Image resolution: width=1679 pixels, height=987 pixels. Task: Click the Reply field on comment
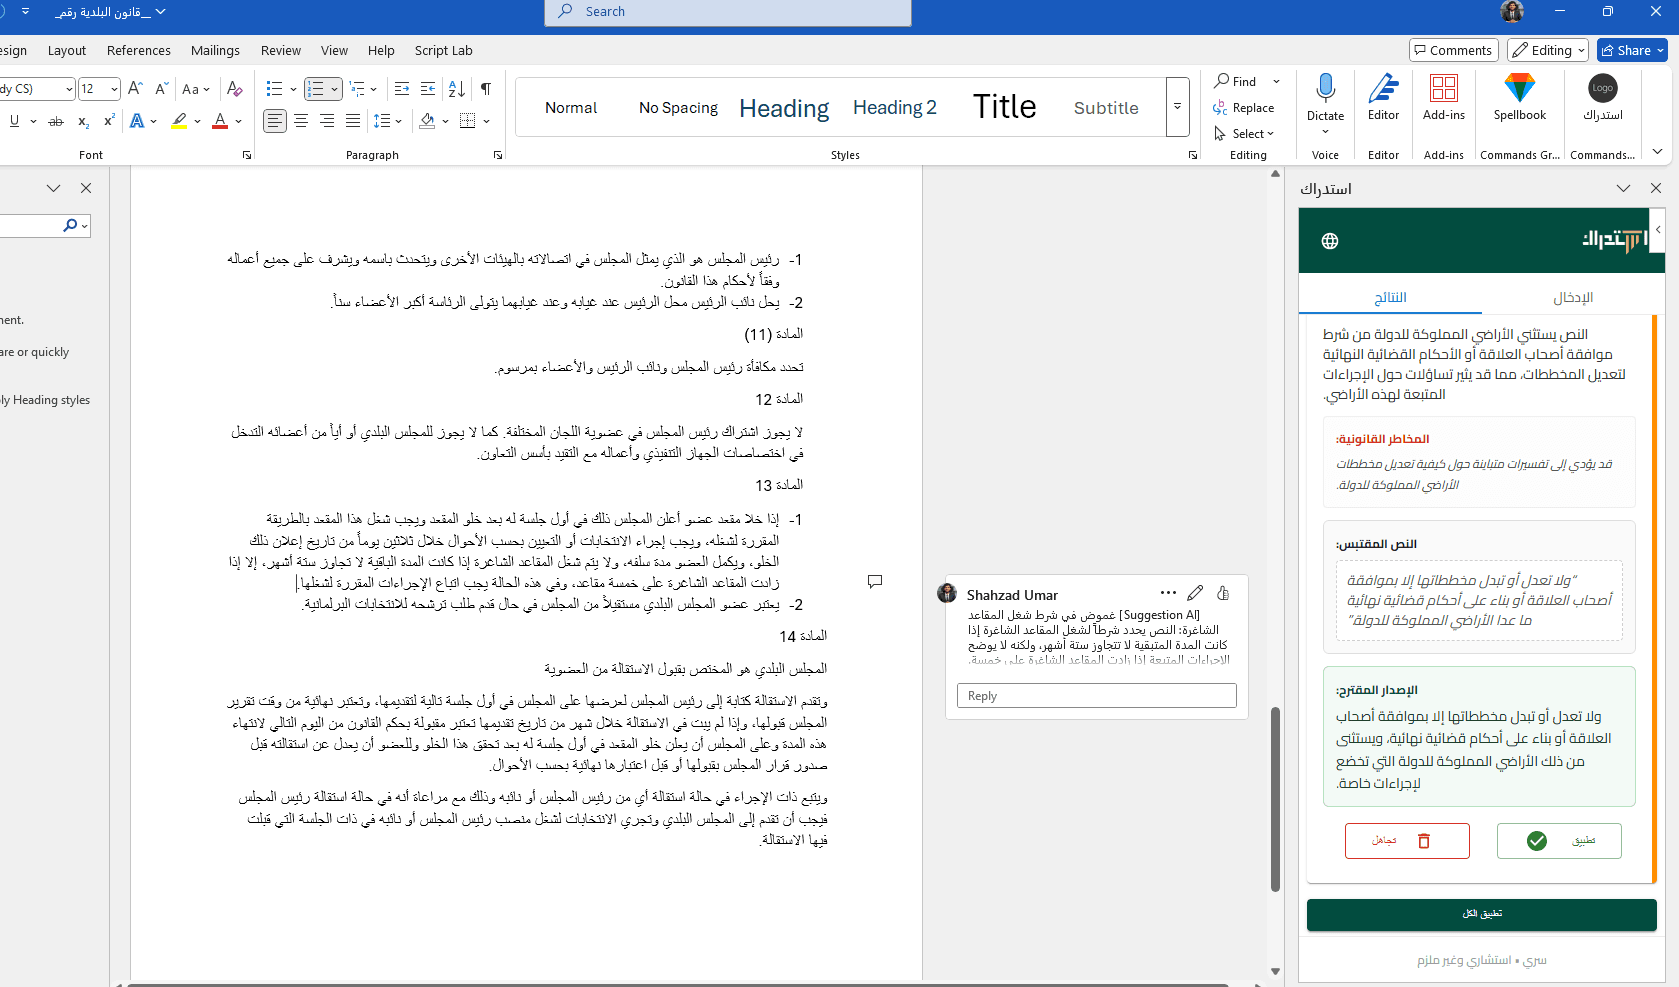click(1096, 696)
